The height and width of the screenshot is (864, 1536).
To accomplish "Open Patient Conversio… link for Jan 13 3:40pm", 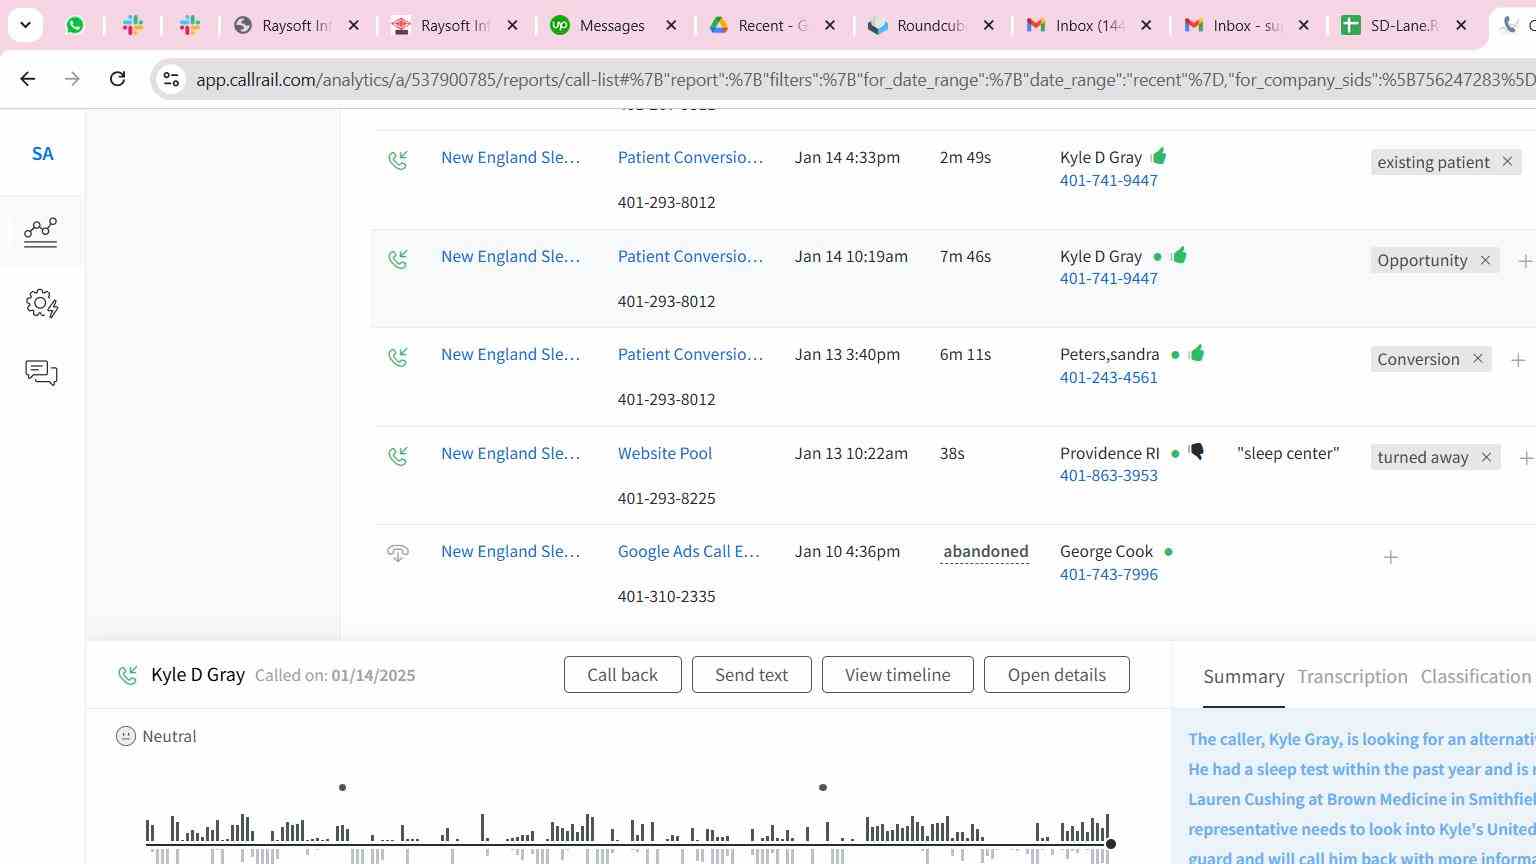I will coord(690,355).
